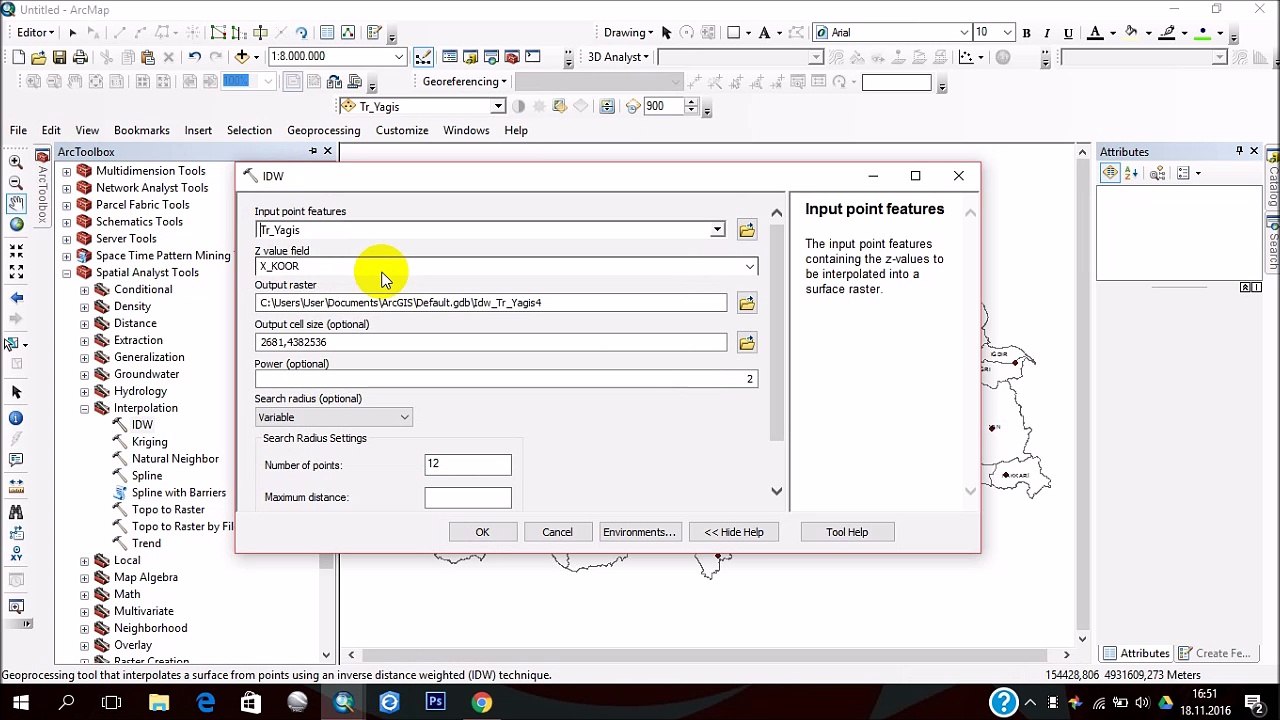Expand the Network Analyst Tools toolbox
The image size is (1280, 720).
[67, 188]
